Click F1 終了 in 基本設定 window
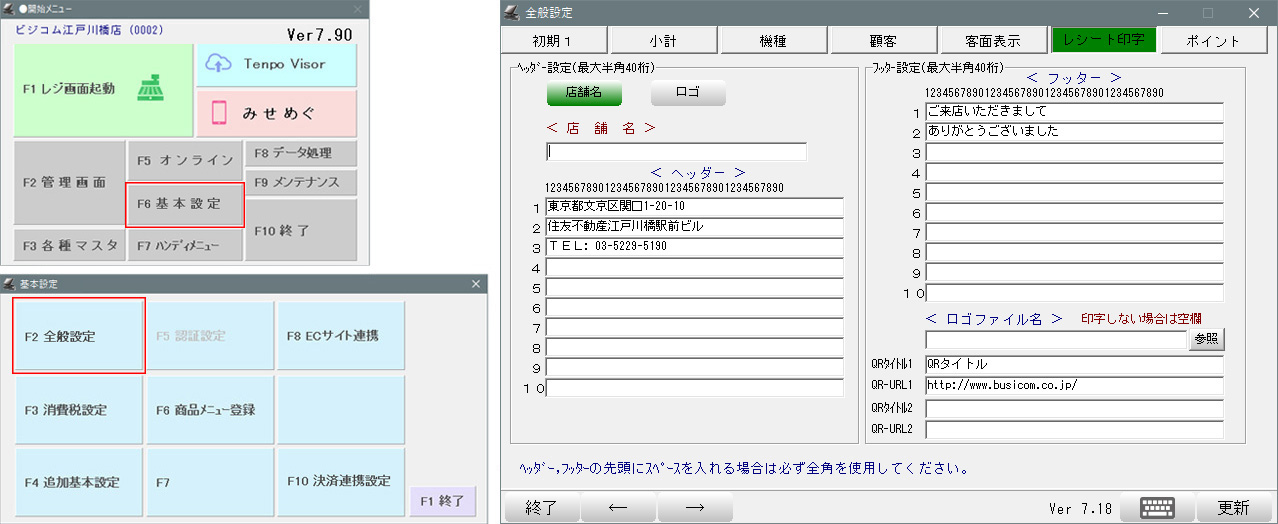This screenshot has width=1278, height=524. pos(443,500)
